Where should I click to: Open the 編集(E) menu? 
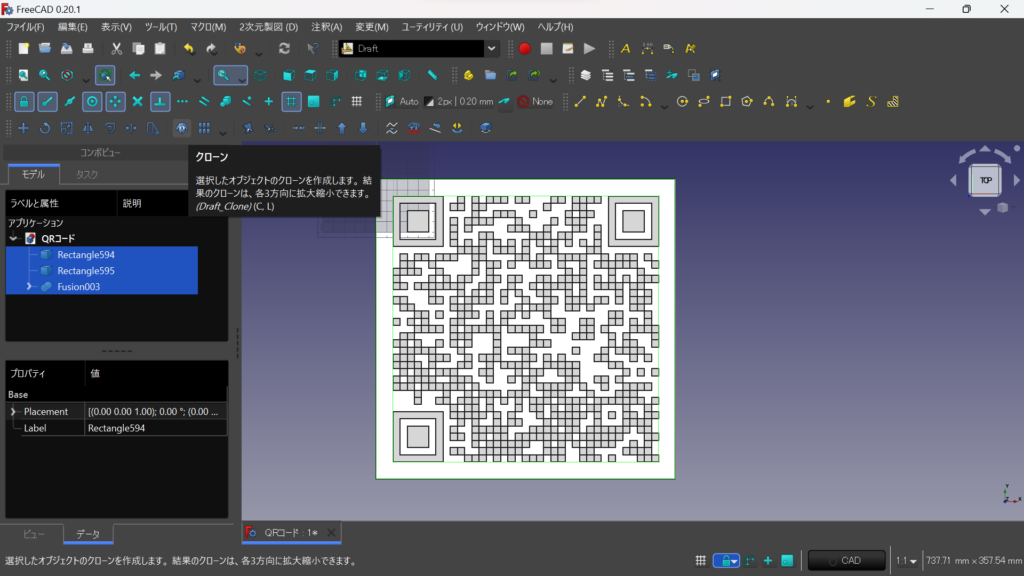[x=72, y=27]
